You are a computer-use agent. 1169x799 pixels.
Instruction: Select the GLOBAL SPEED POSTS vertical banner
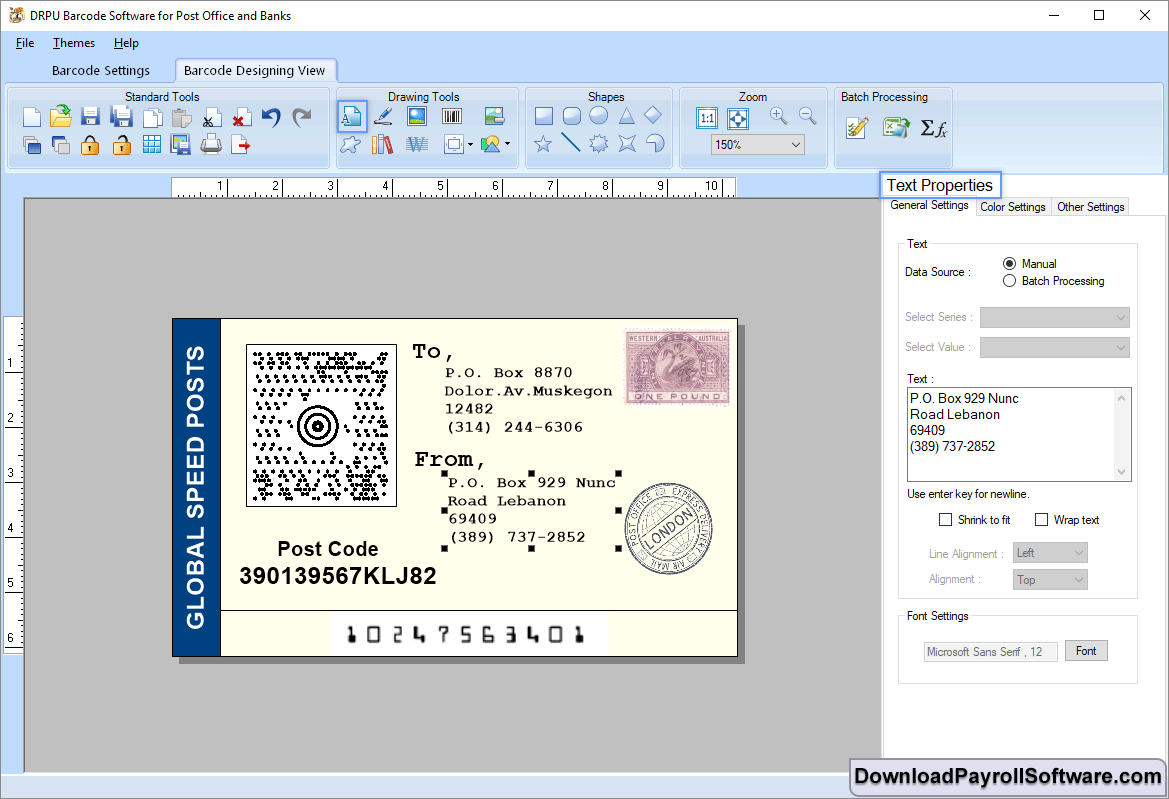pyautogui.click(x=196, y=487)
